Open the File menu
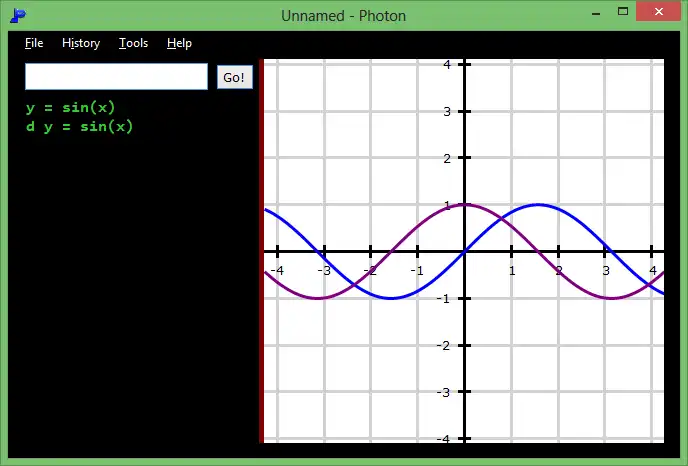This screenshot has width=688, height=466. pos(34,43)
